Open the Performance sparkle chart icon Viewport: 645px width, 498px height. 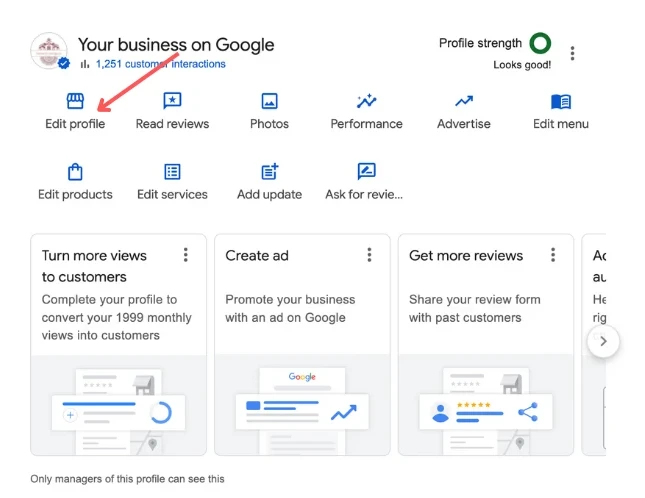[367, 101]
